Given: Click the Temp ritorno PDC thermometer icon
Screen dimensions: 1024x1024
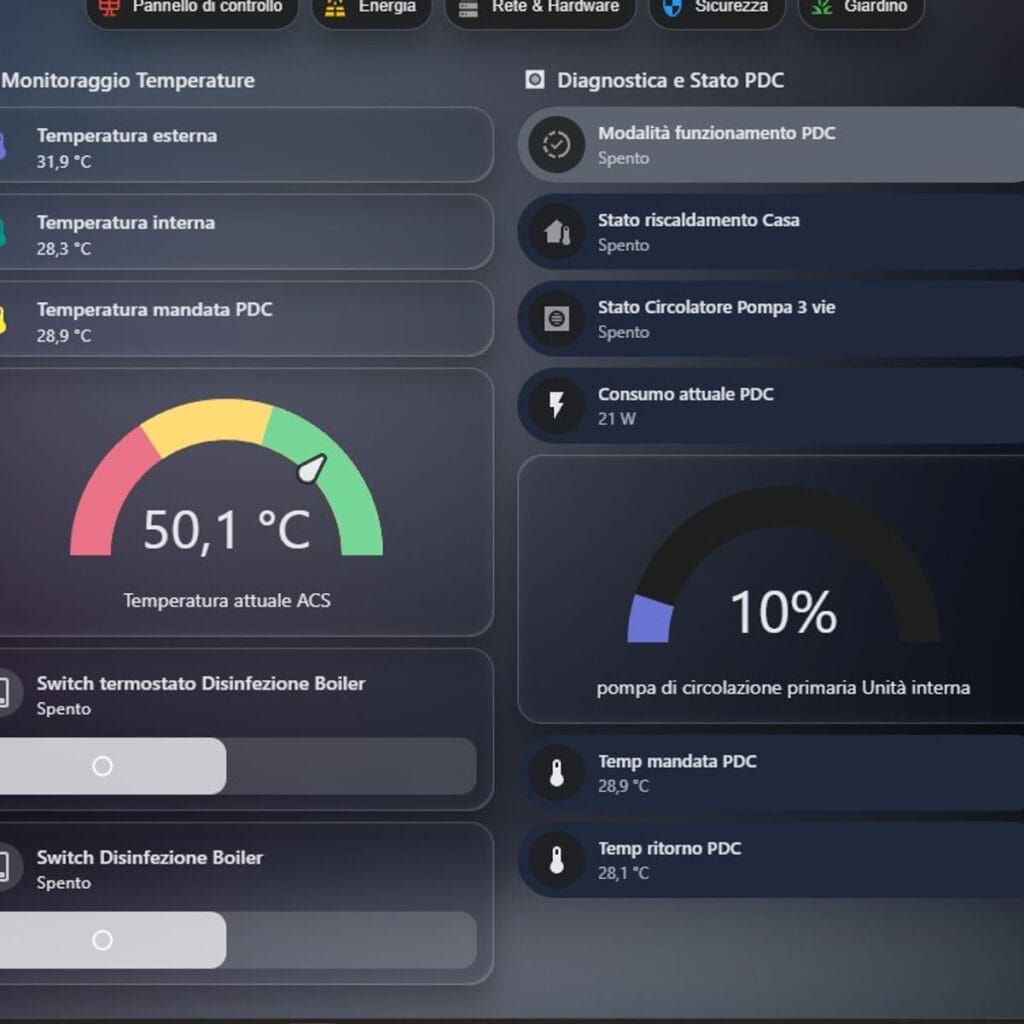Looking at the screenshot, I should (556, 860).
